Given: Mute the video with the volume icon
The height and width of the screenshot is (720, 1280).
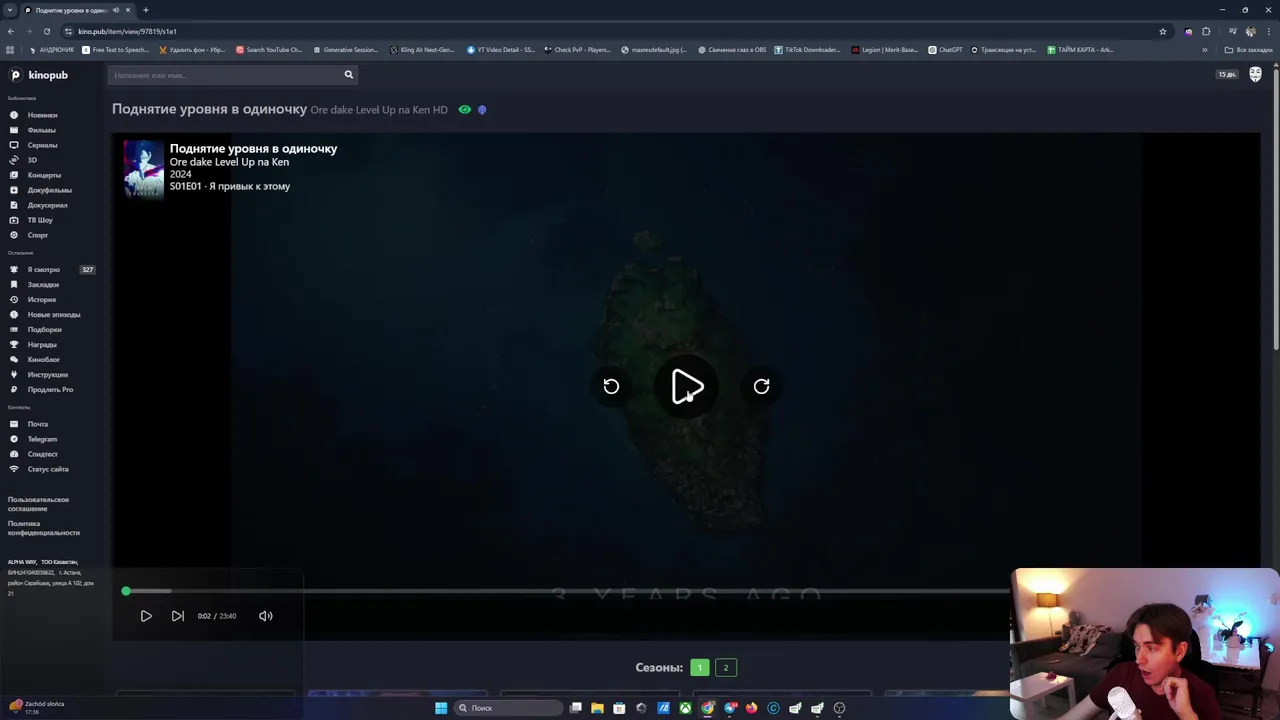Looking at the screenshot, I should click(x=266, y=616).
